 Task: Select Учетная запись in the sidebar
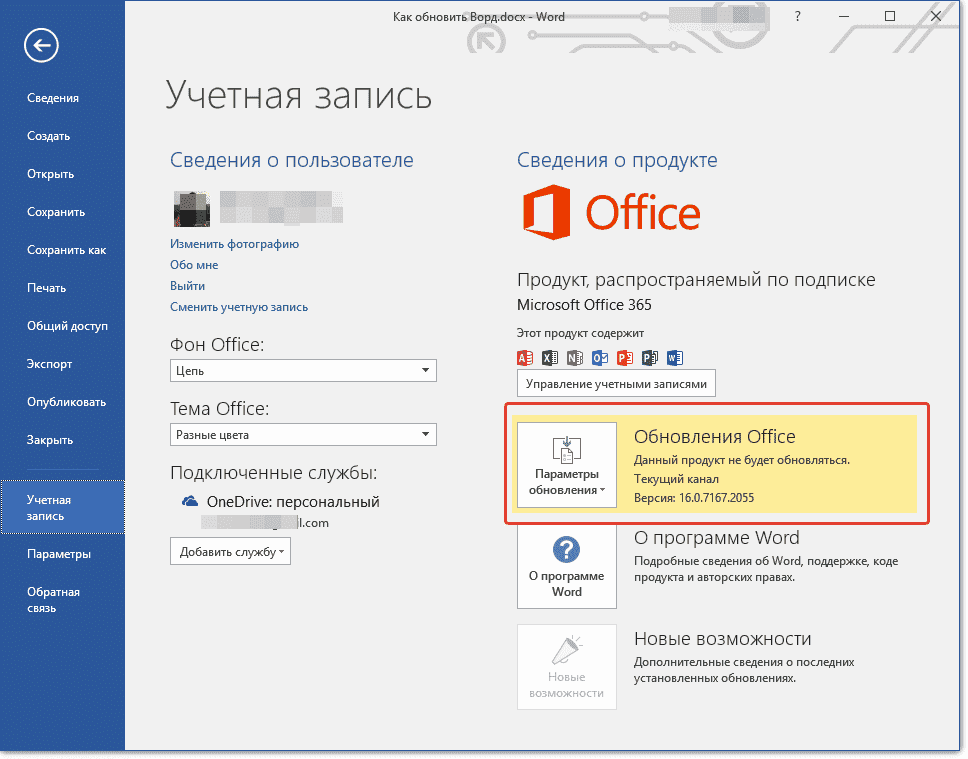(x=62, y=508)
